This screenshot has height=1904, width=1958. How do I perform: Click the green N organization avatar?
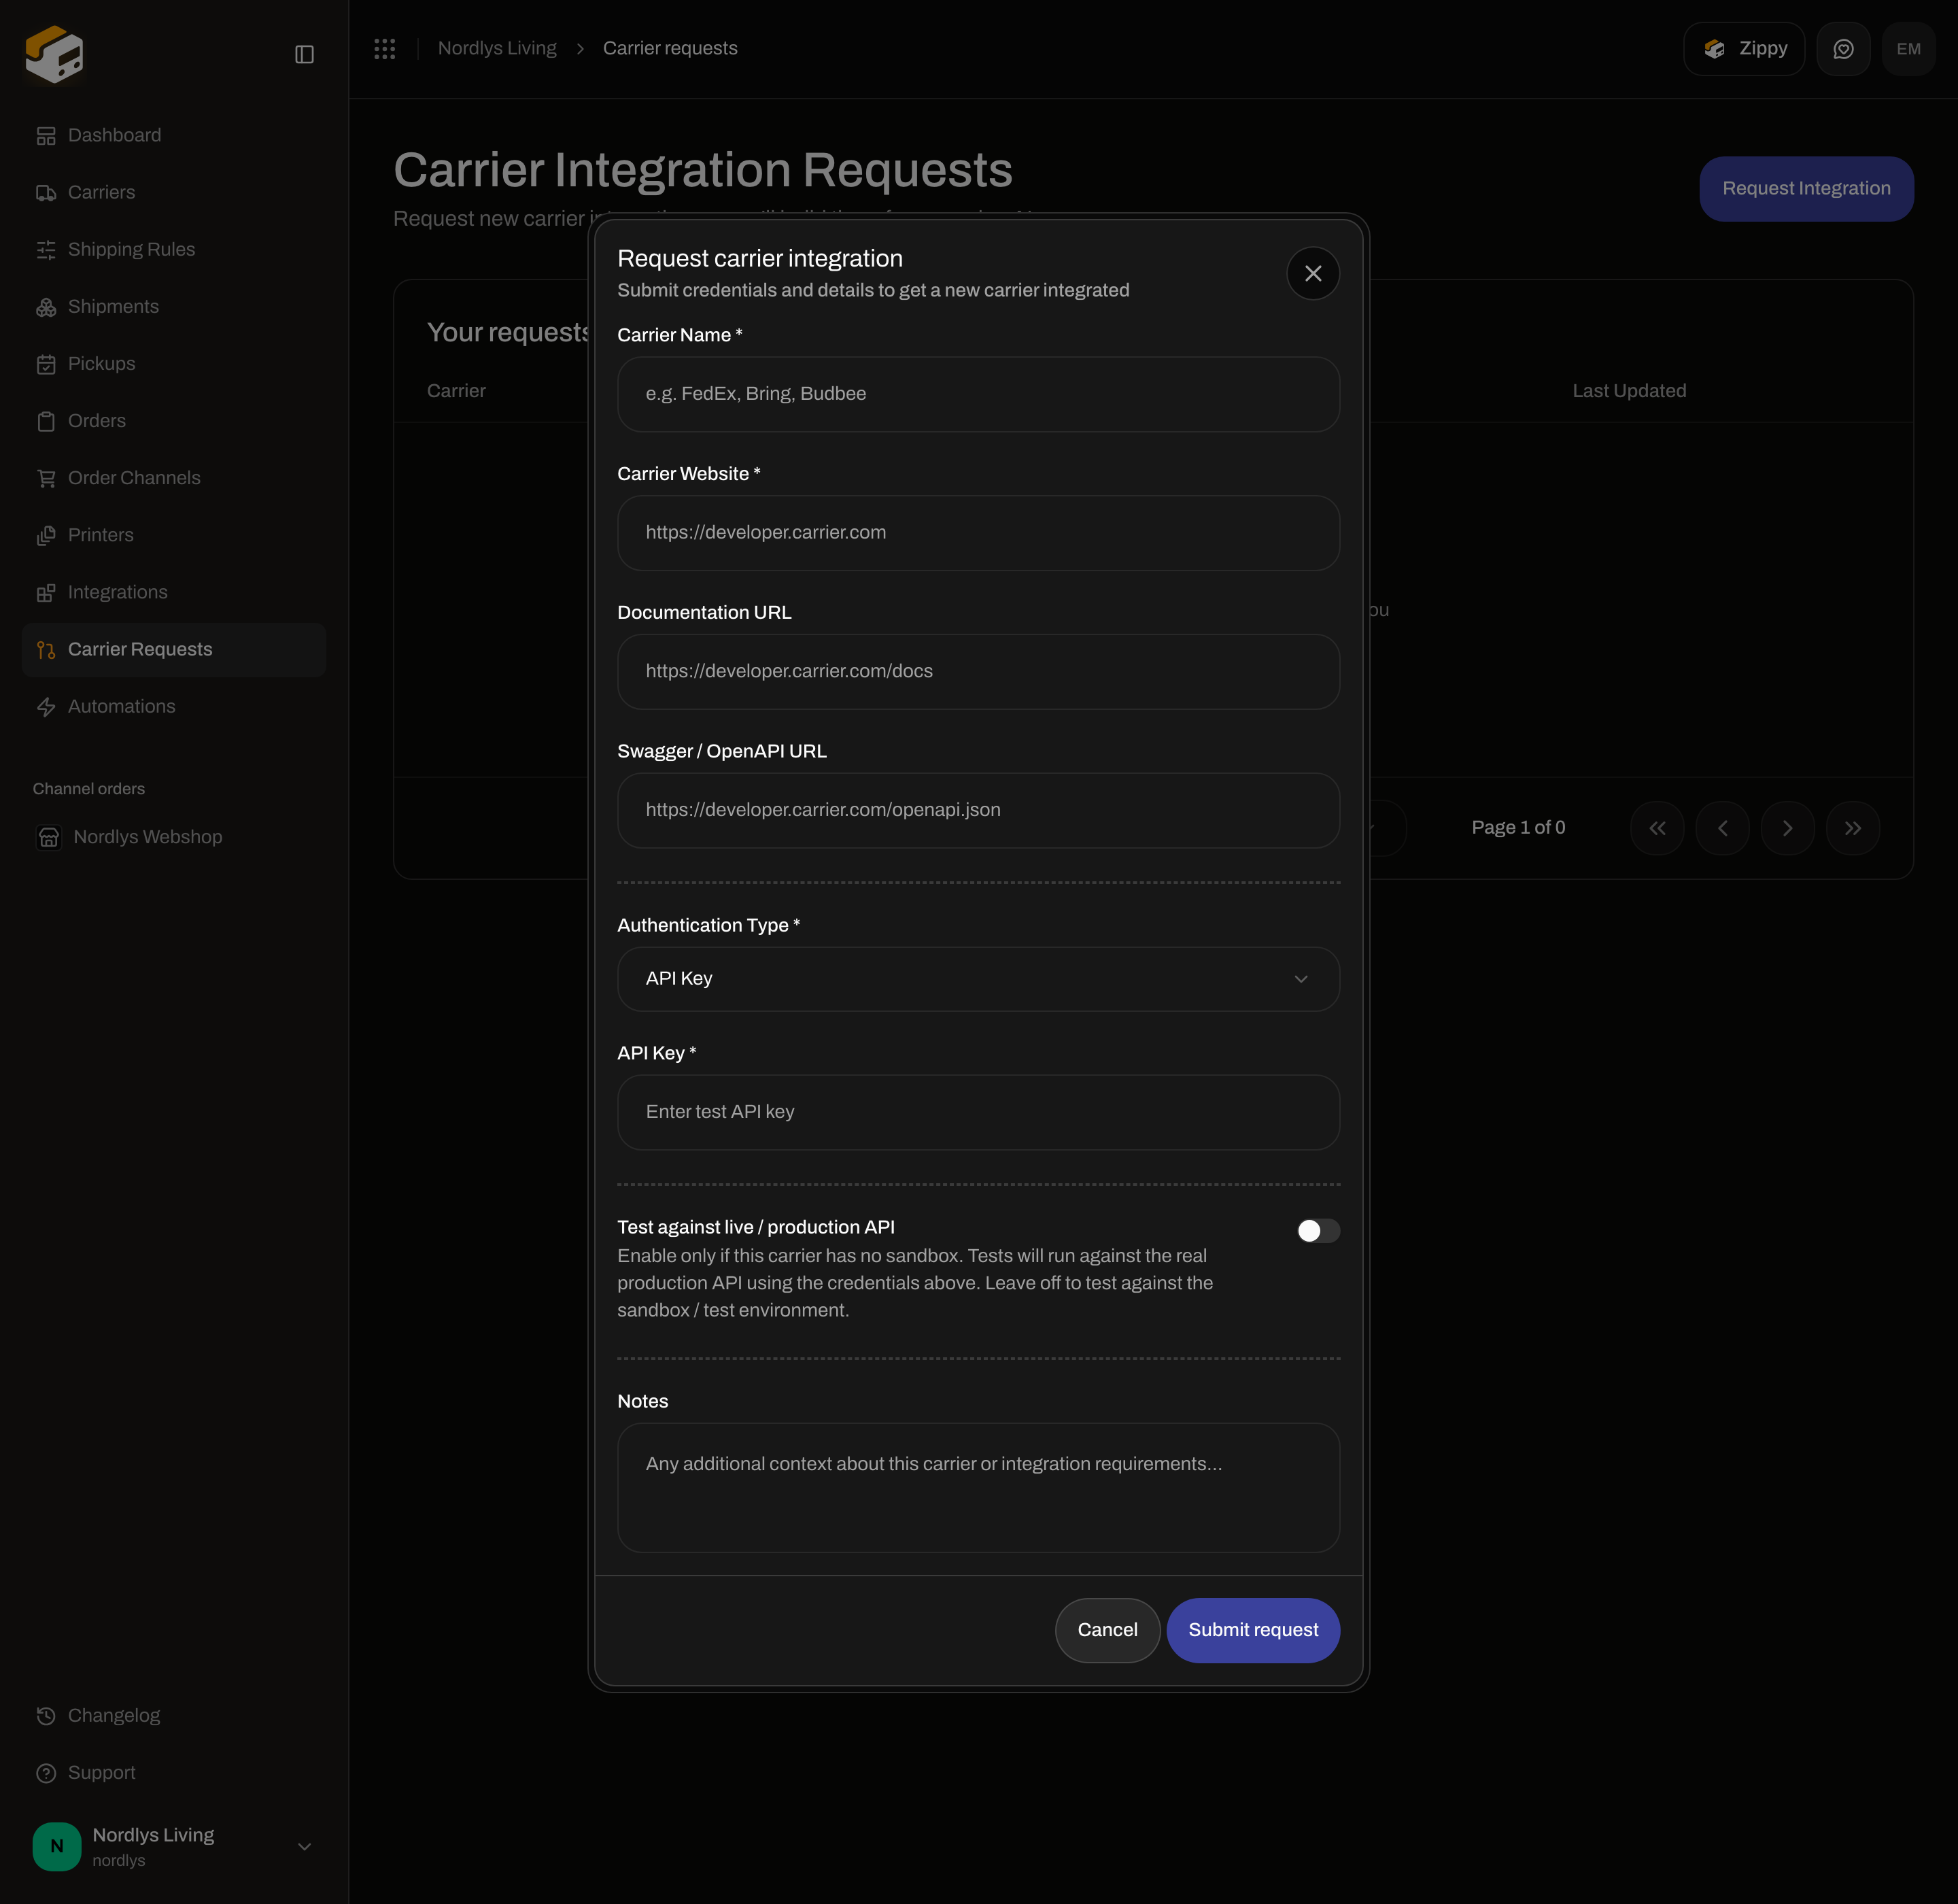click(57, 1846)
